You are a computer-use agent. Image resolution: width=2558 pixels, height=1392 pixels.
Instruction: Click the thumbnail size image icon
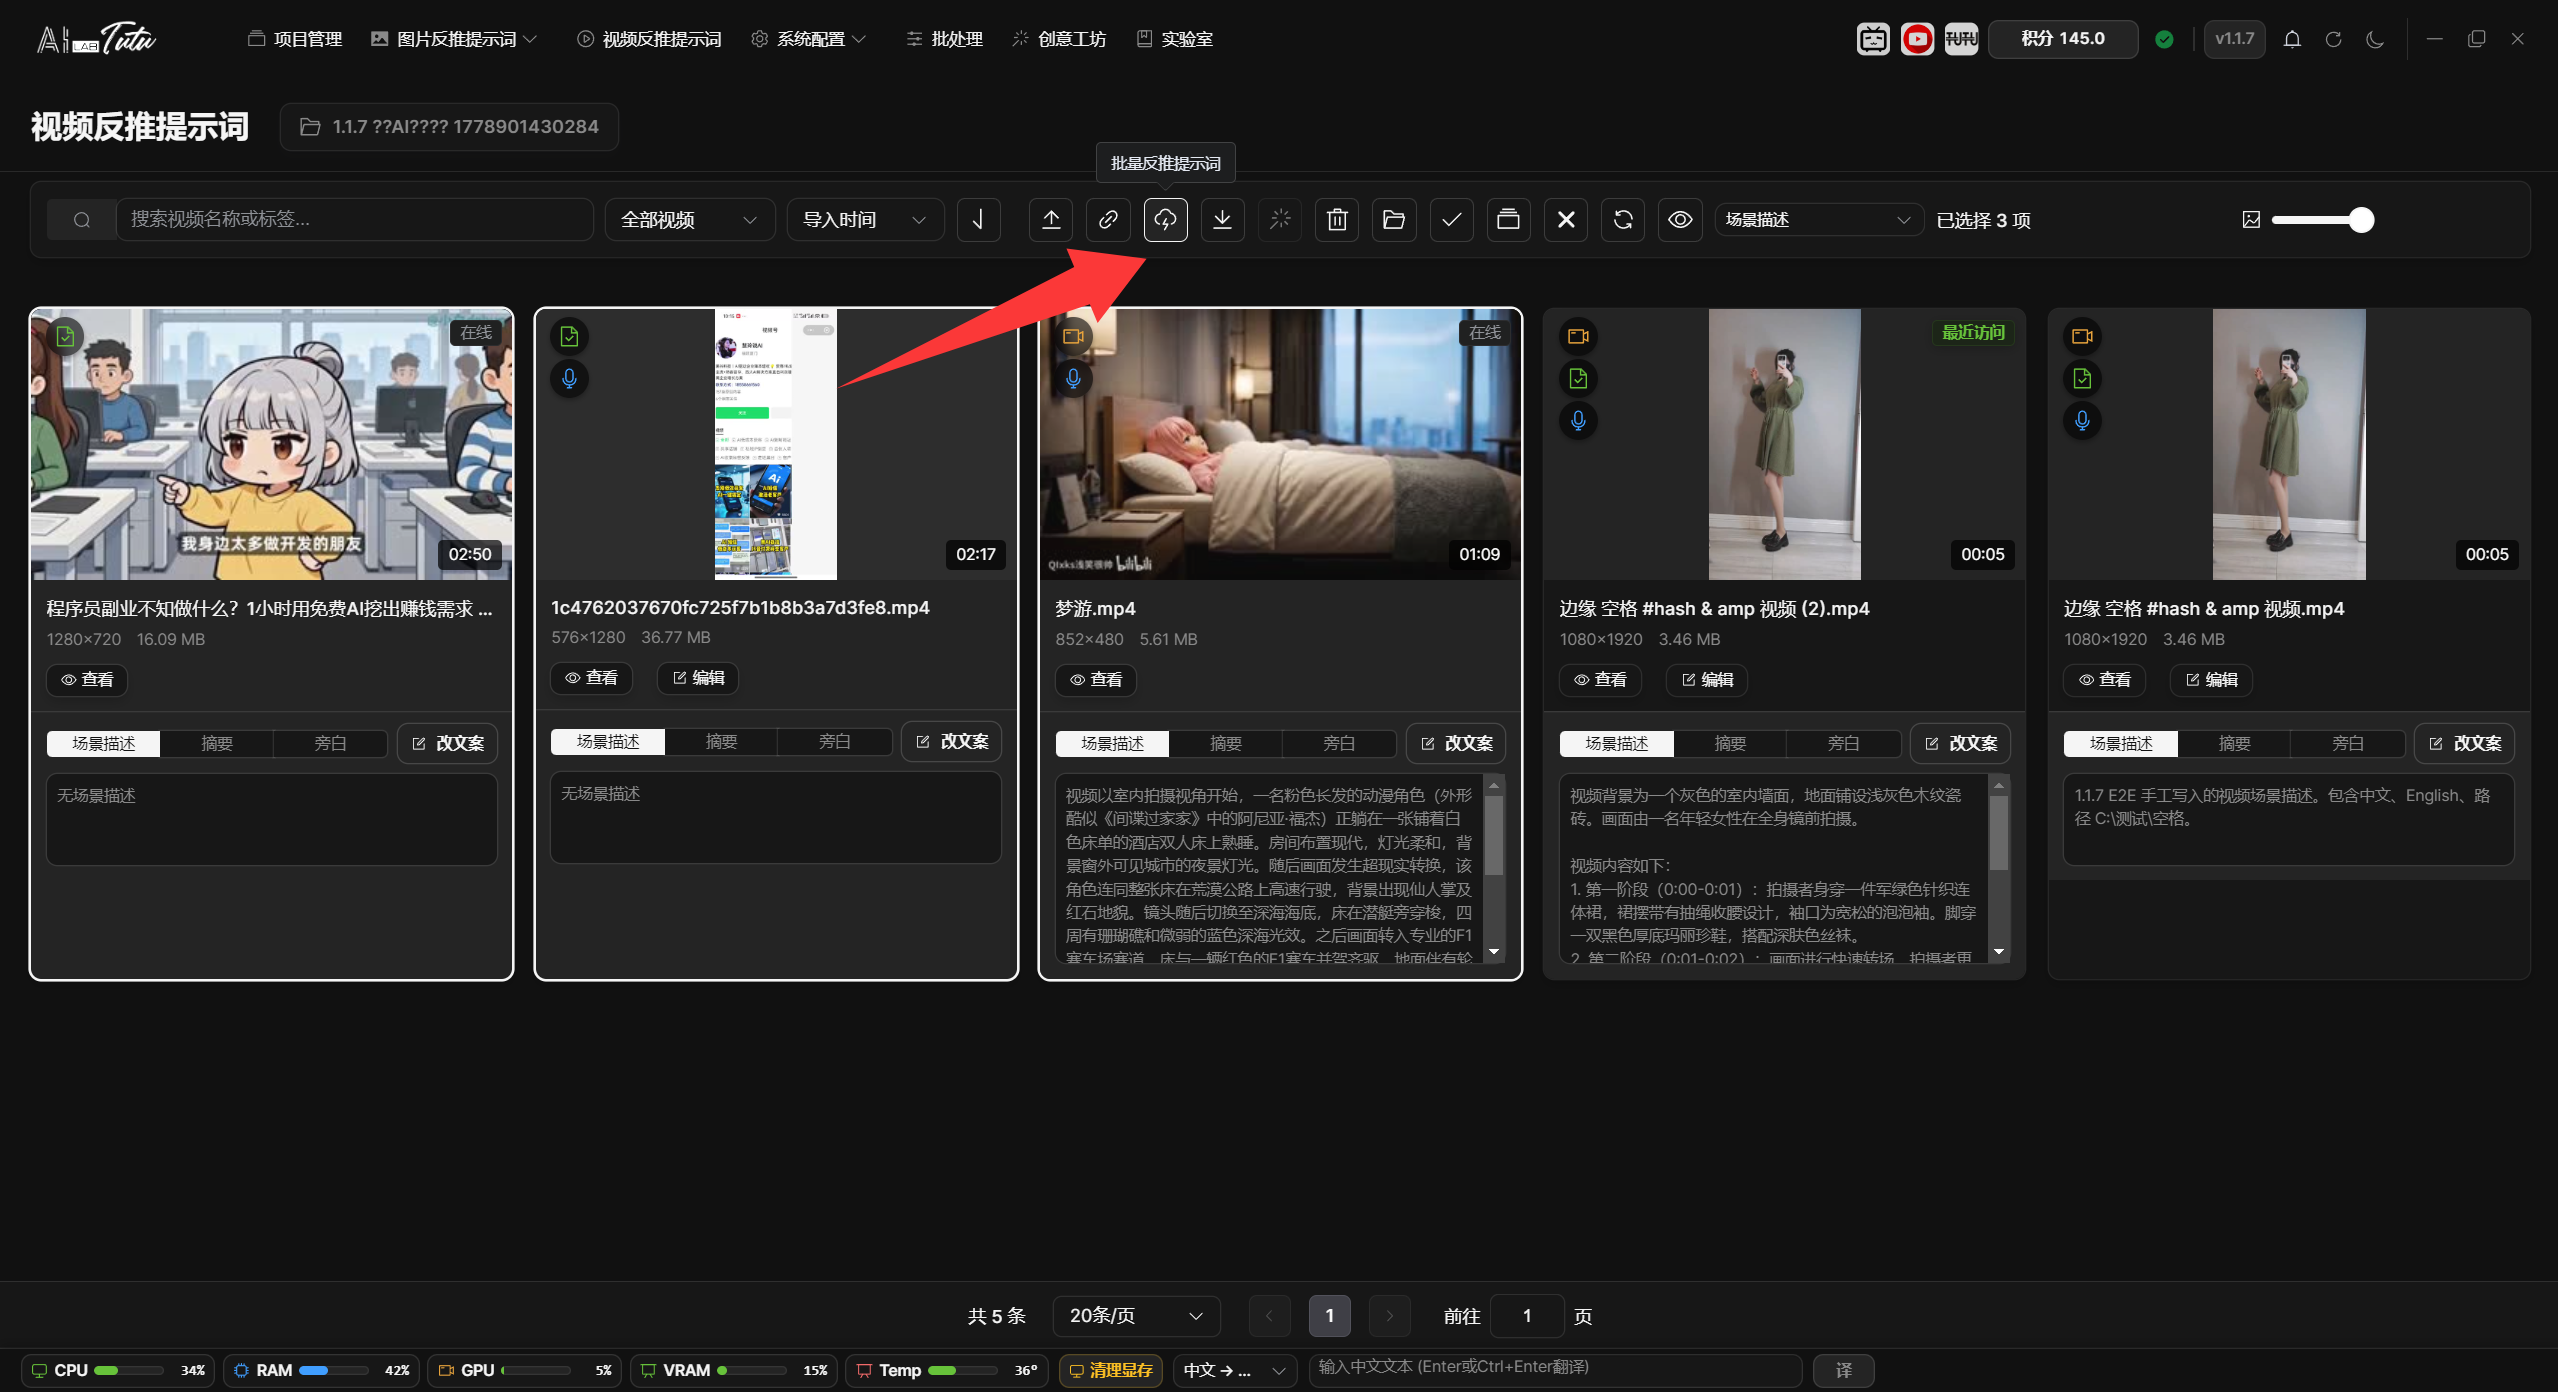(2251, 220)
